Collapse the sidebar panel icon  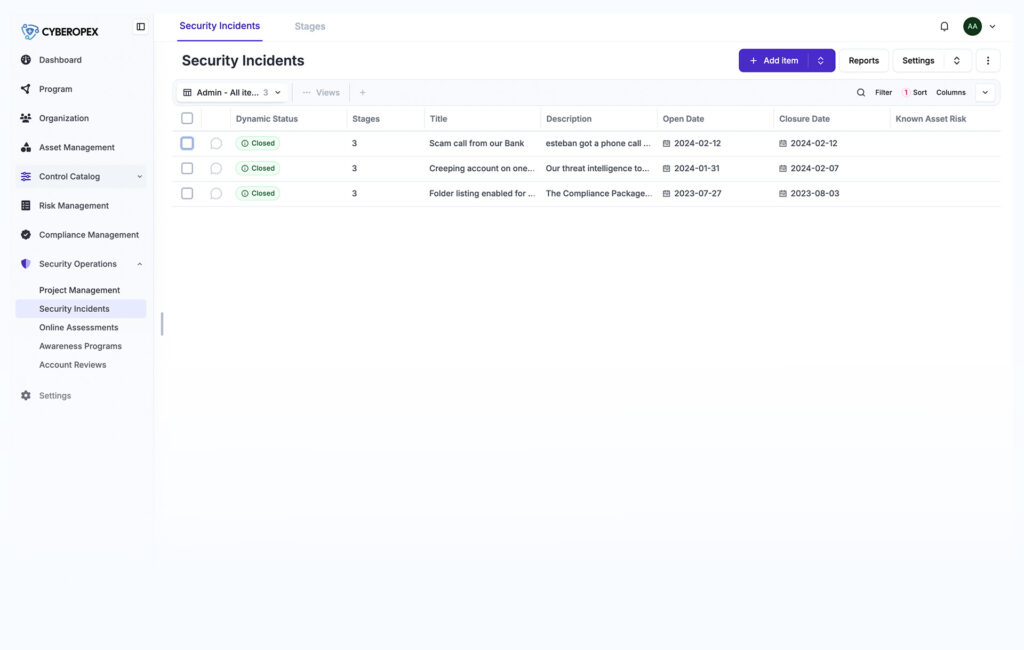click(140, 27)
